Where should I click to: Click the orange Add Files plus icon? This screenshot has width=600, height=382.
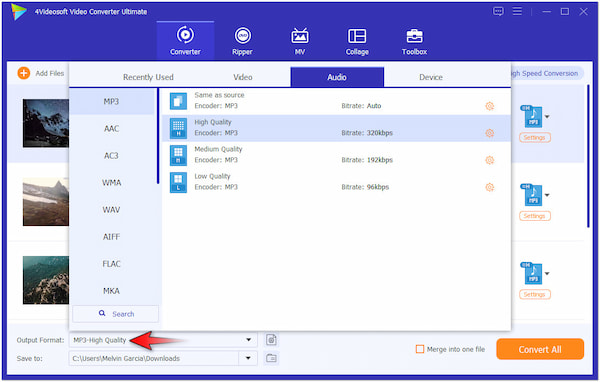click(x=24, y=73)
